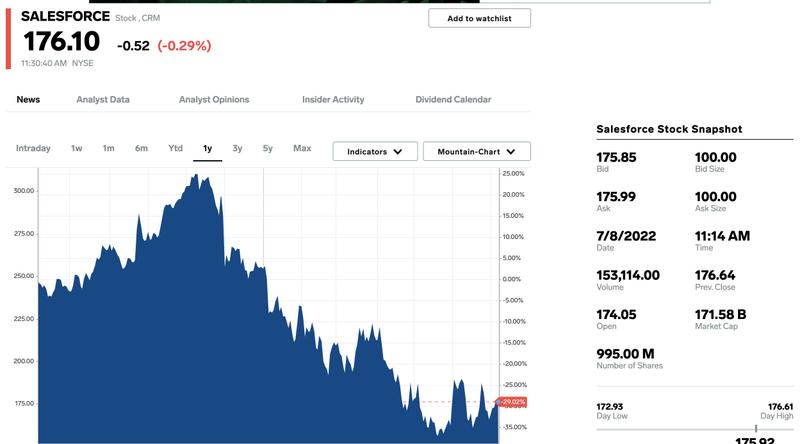This screenshot has width=800, height=444.
Task: Select the Ytd chart range
Action: [x=176, y=148]
